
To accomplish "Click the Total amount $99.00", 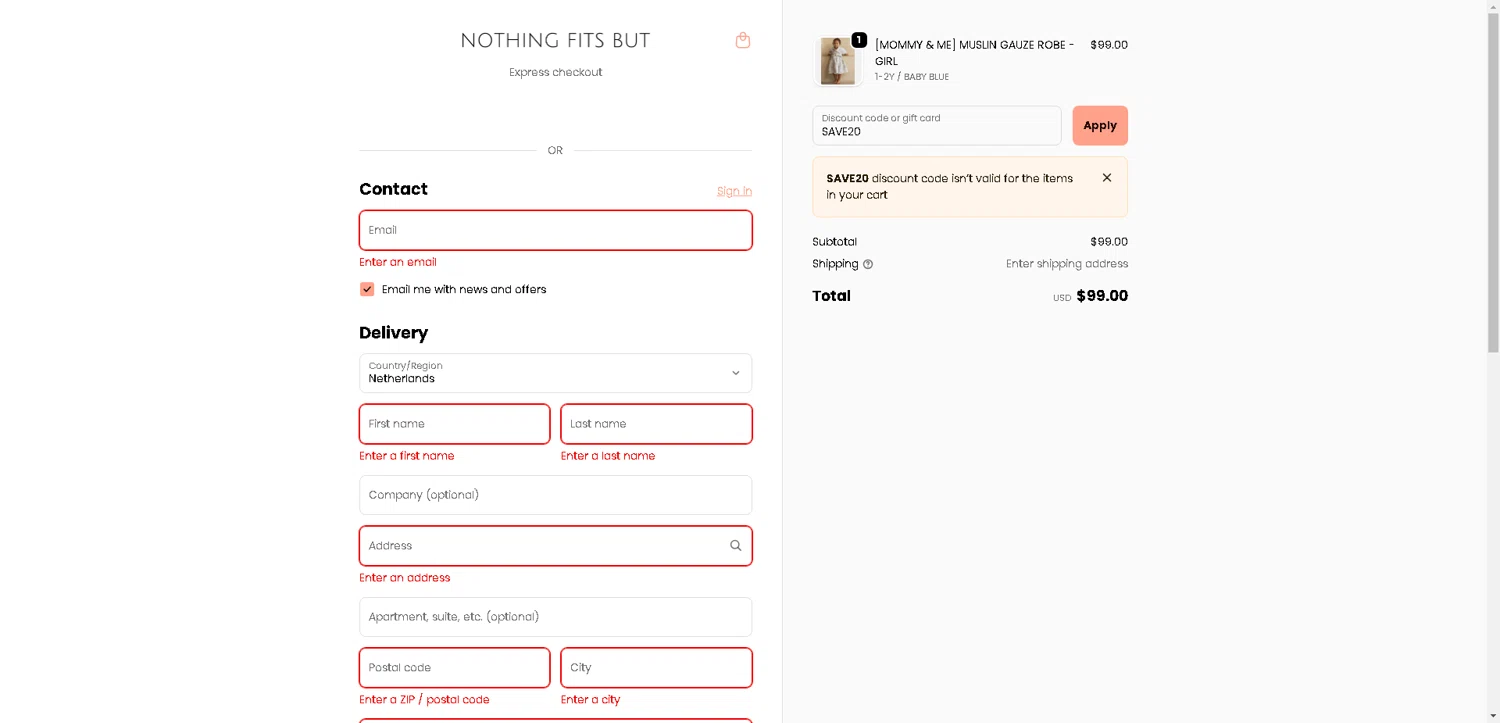I will pyautogui.click(x=1102, y=296).
